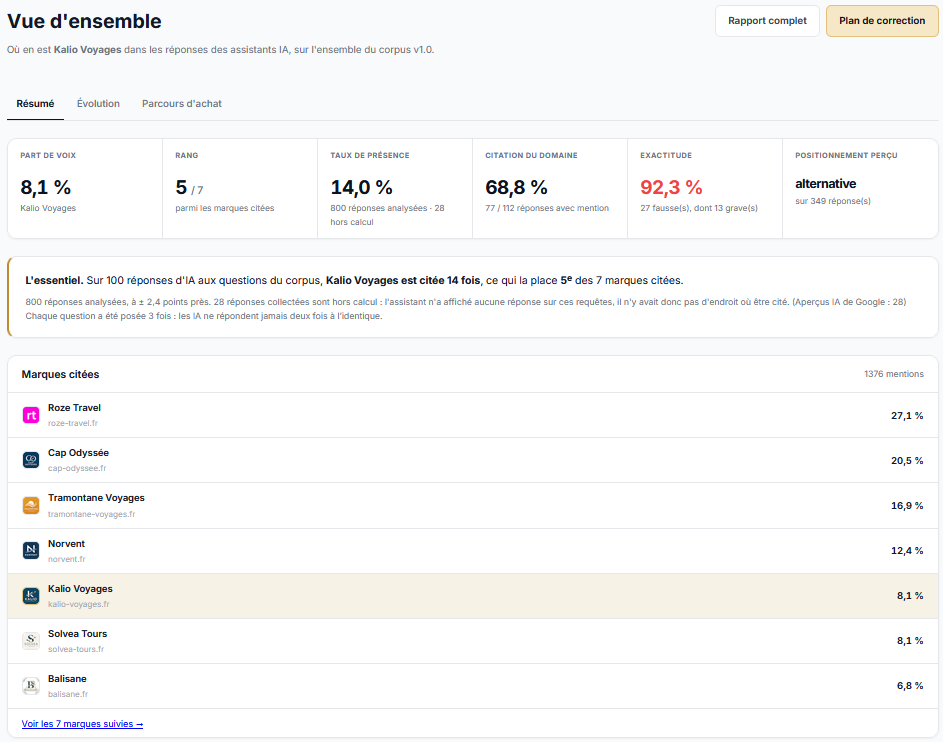
Task: Click the alternative positioning value
Action: tap(825, 183)
